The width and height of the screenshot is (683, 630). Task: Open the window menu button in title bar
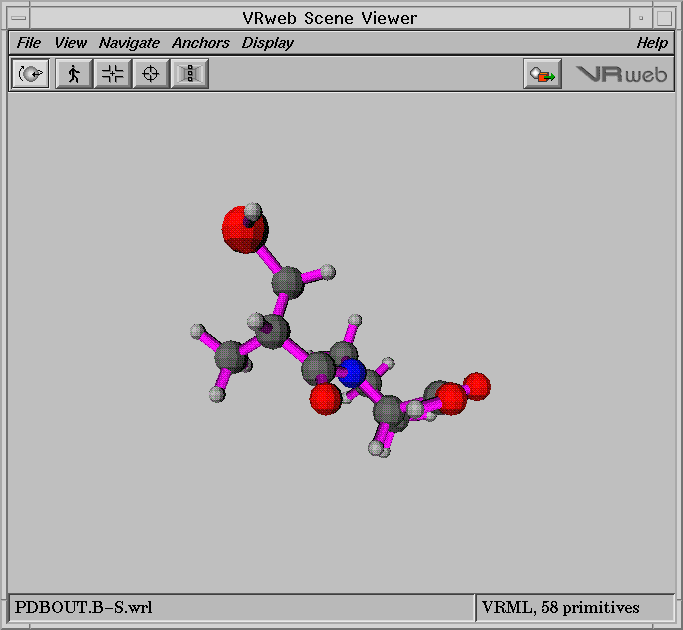click(x=18, y=18)
